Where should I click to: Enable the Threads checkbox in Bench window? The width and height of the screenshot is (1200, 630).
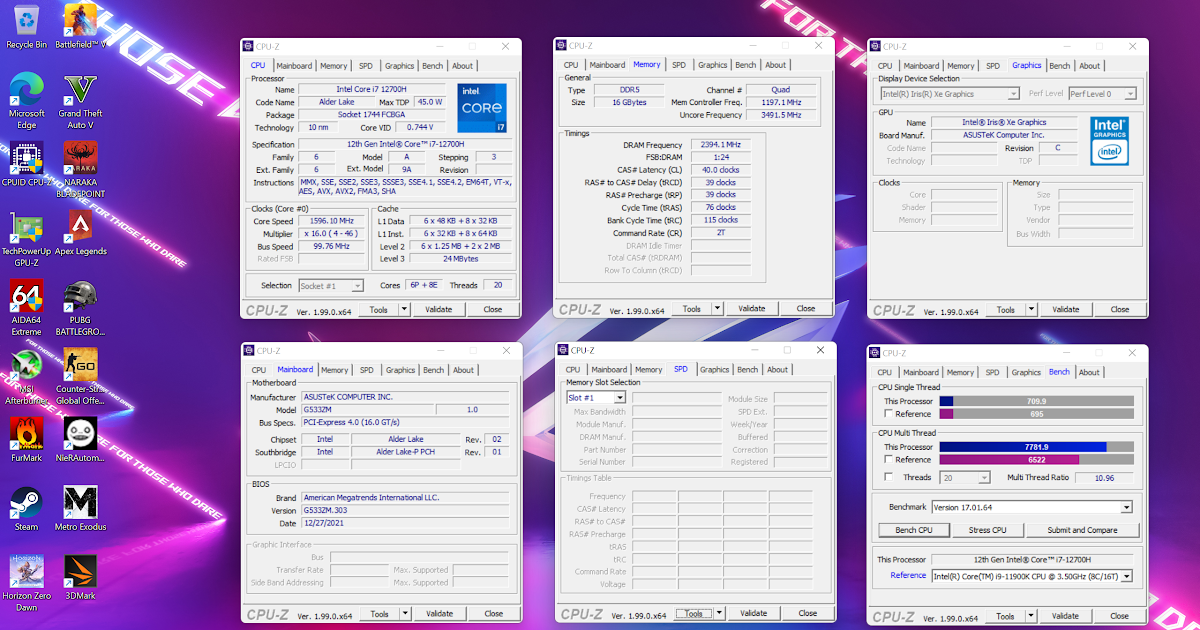coord(888,477)
